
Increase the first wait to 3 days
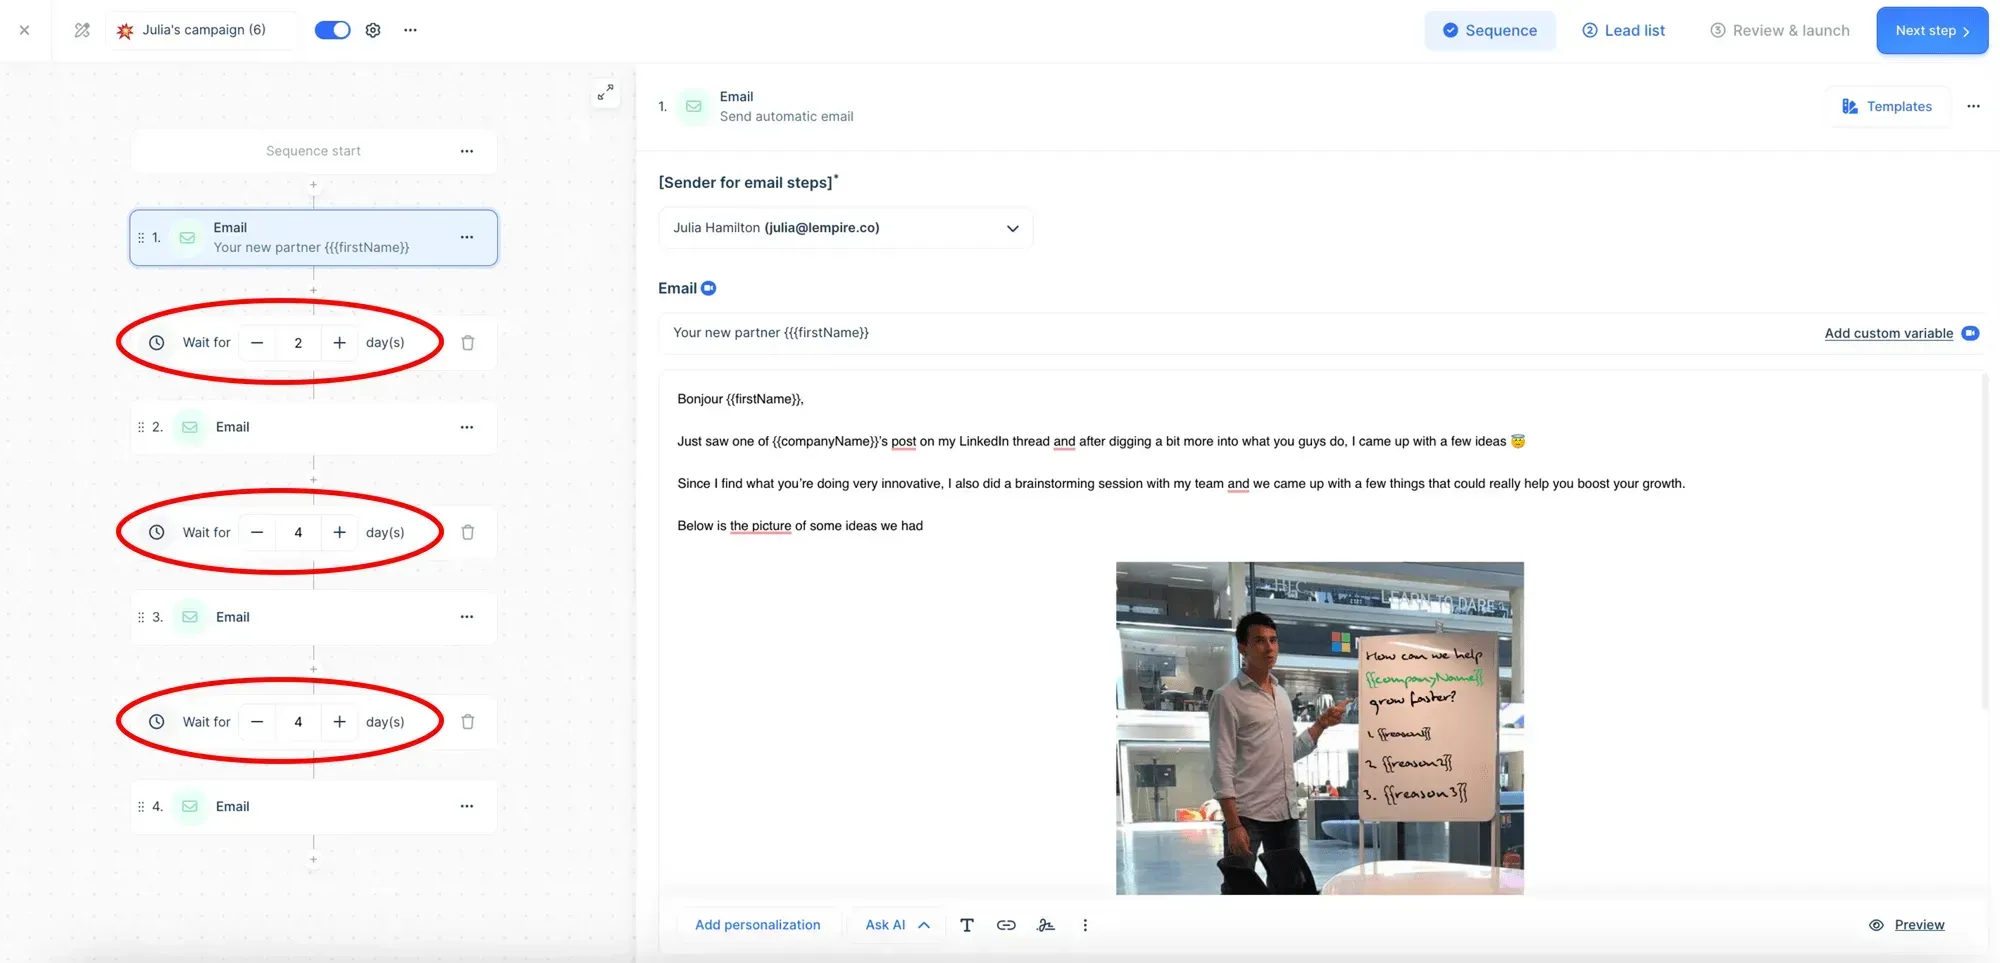point(340,343)
